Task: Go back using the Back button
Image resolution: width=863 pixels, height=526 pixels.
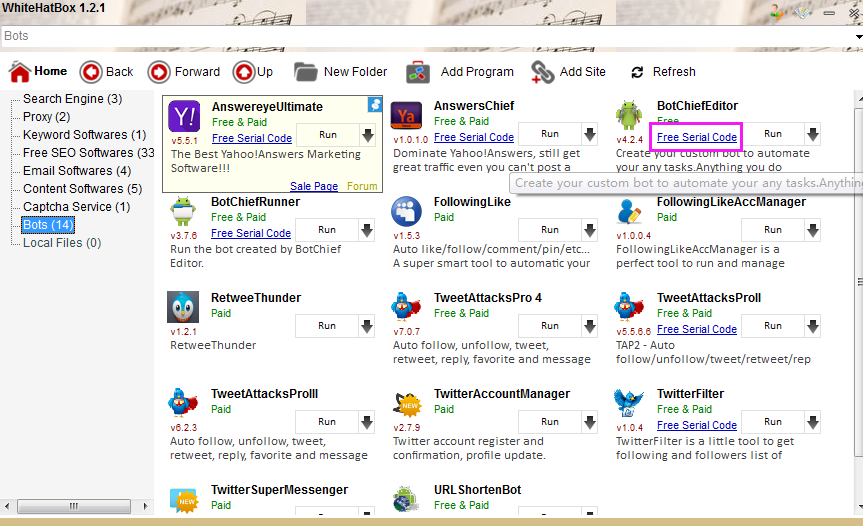Action: [91, 72]
